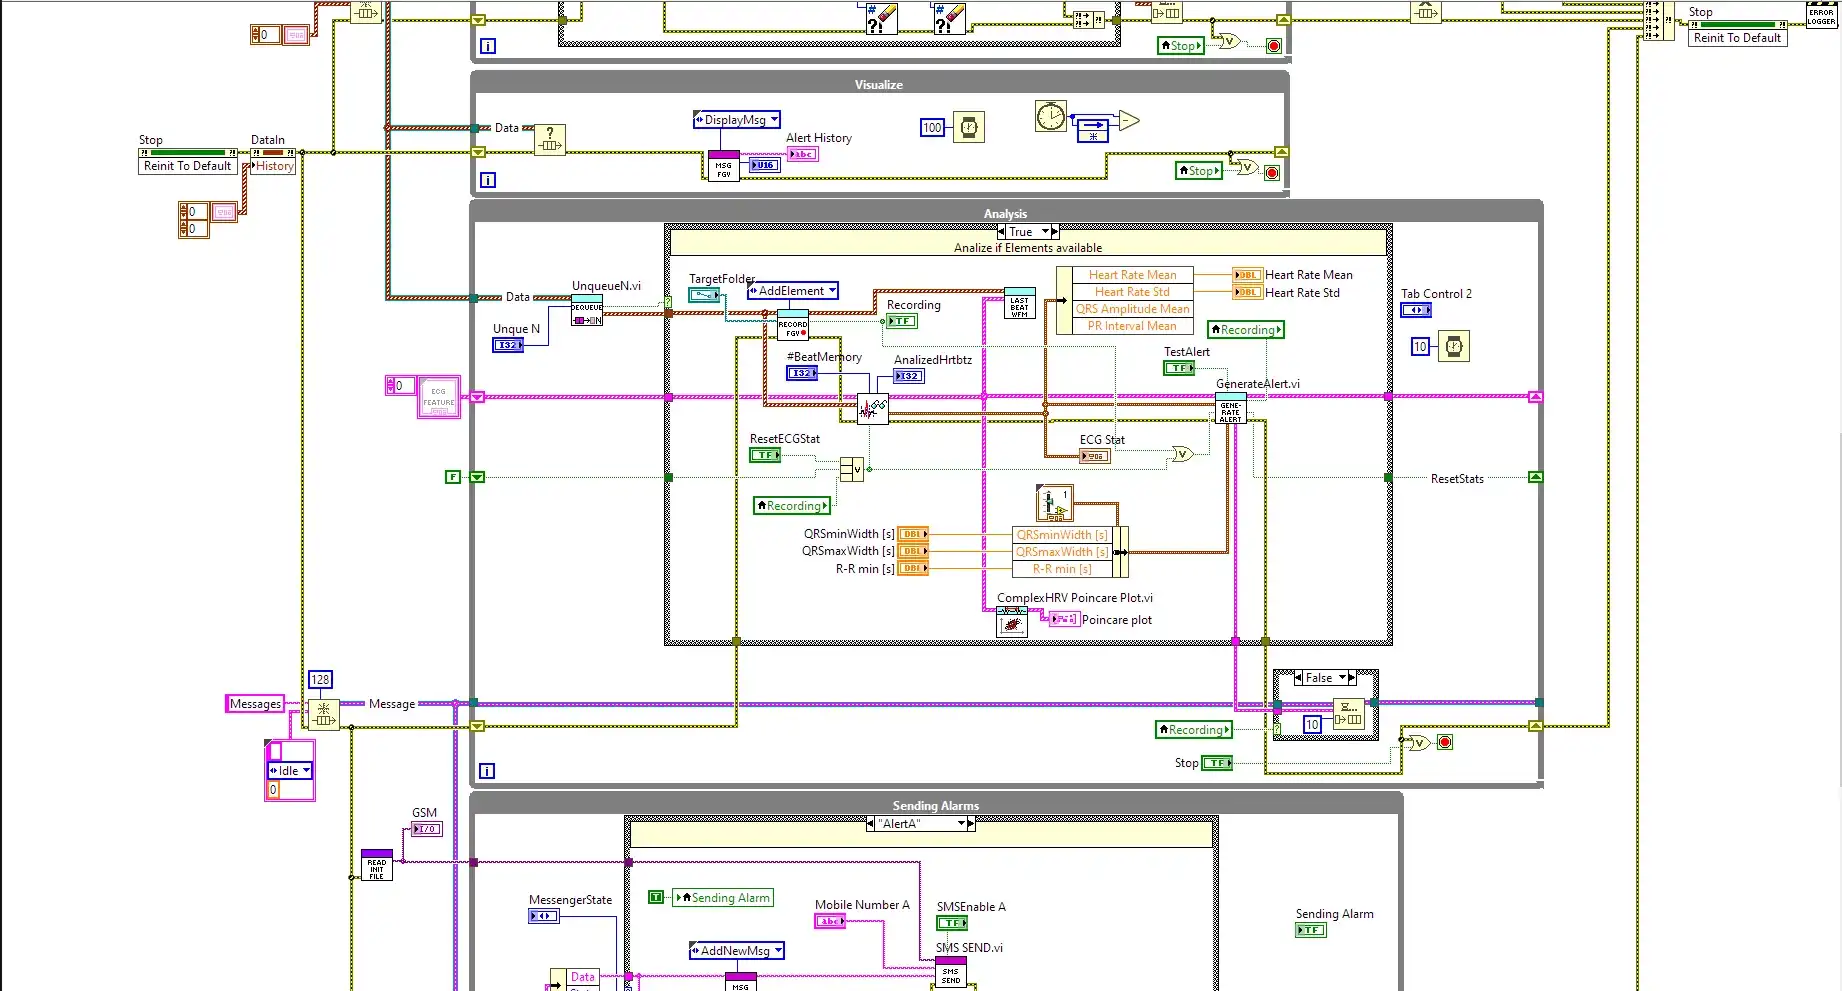
Task: Click the QRSmaxWidth [s] bundle element
Action: (1062, 552)
